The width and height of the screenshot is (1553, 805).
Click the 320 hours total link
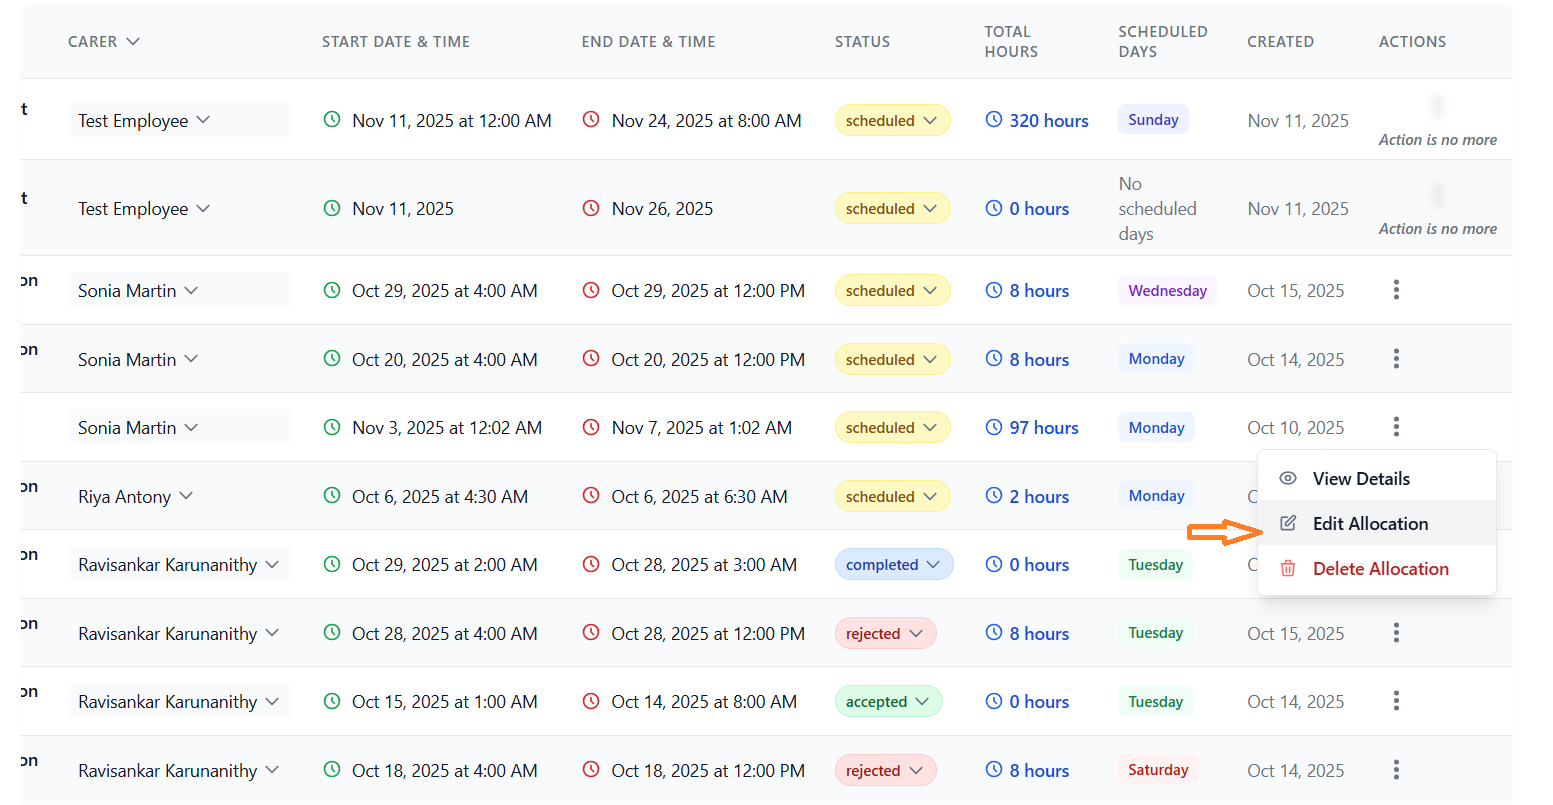click(x=1047, y=121)
